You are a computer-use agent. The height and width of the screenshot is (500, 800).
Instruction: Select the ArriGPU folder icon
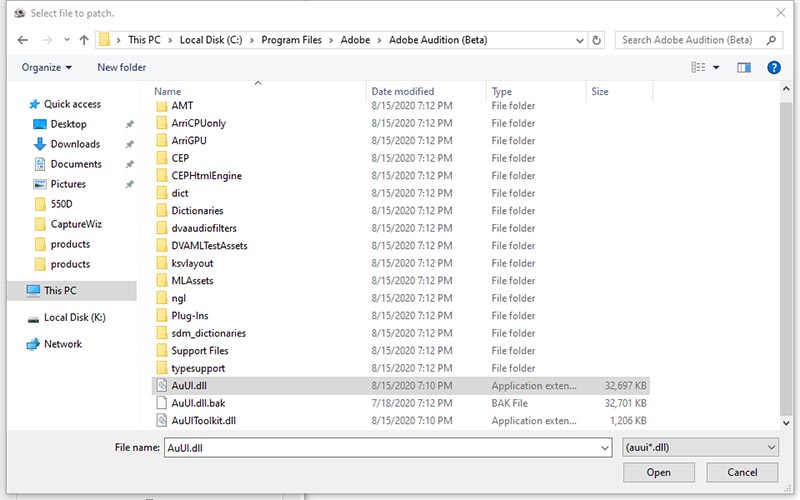pos(162,140)
